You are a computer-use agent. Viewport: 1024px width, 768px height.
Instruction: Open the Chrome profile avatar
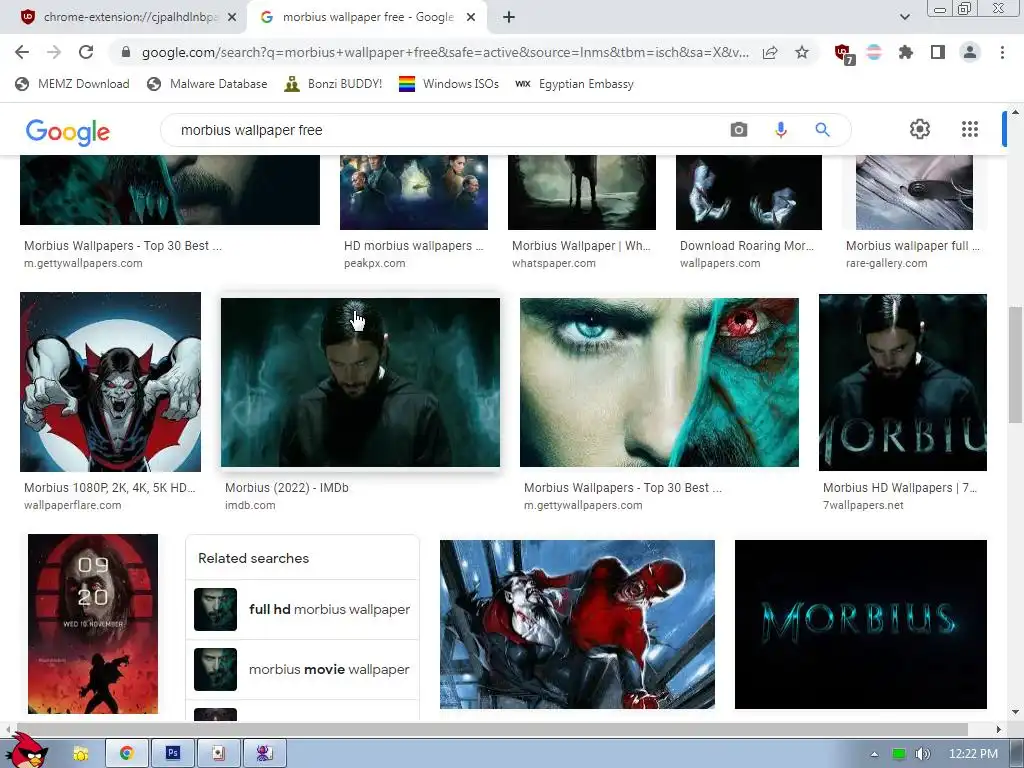pyautogui.click(x=970, y=52)
